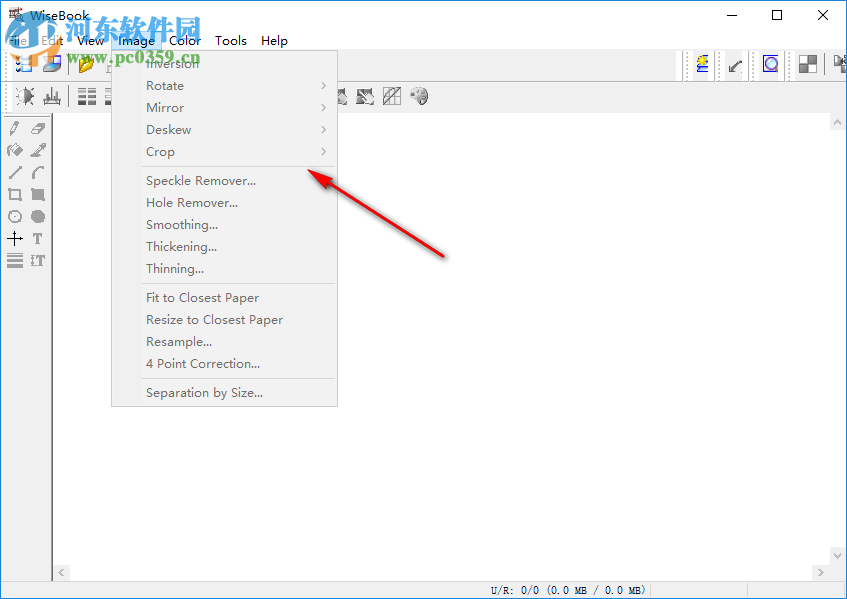Select the outlined Rectangle tool
Image resolution: width=847 pixels, height=599 pixels.
pos(15,194)
